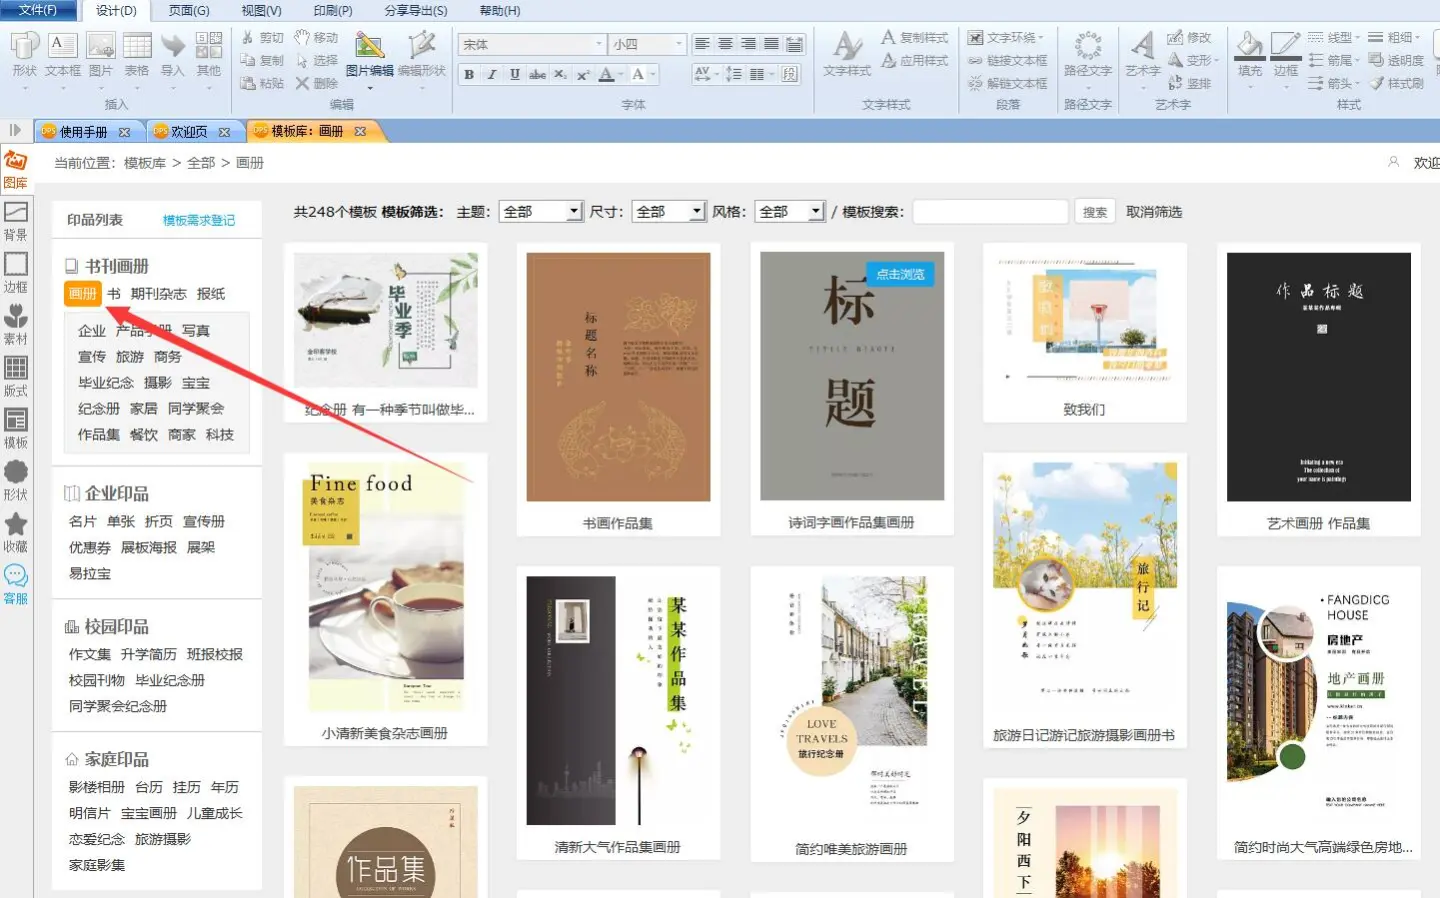Open the 模板需求登记 link

199,220
